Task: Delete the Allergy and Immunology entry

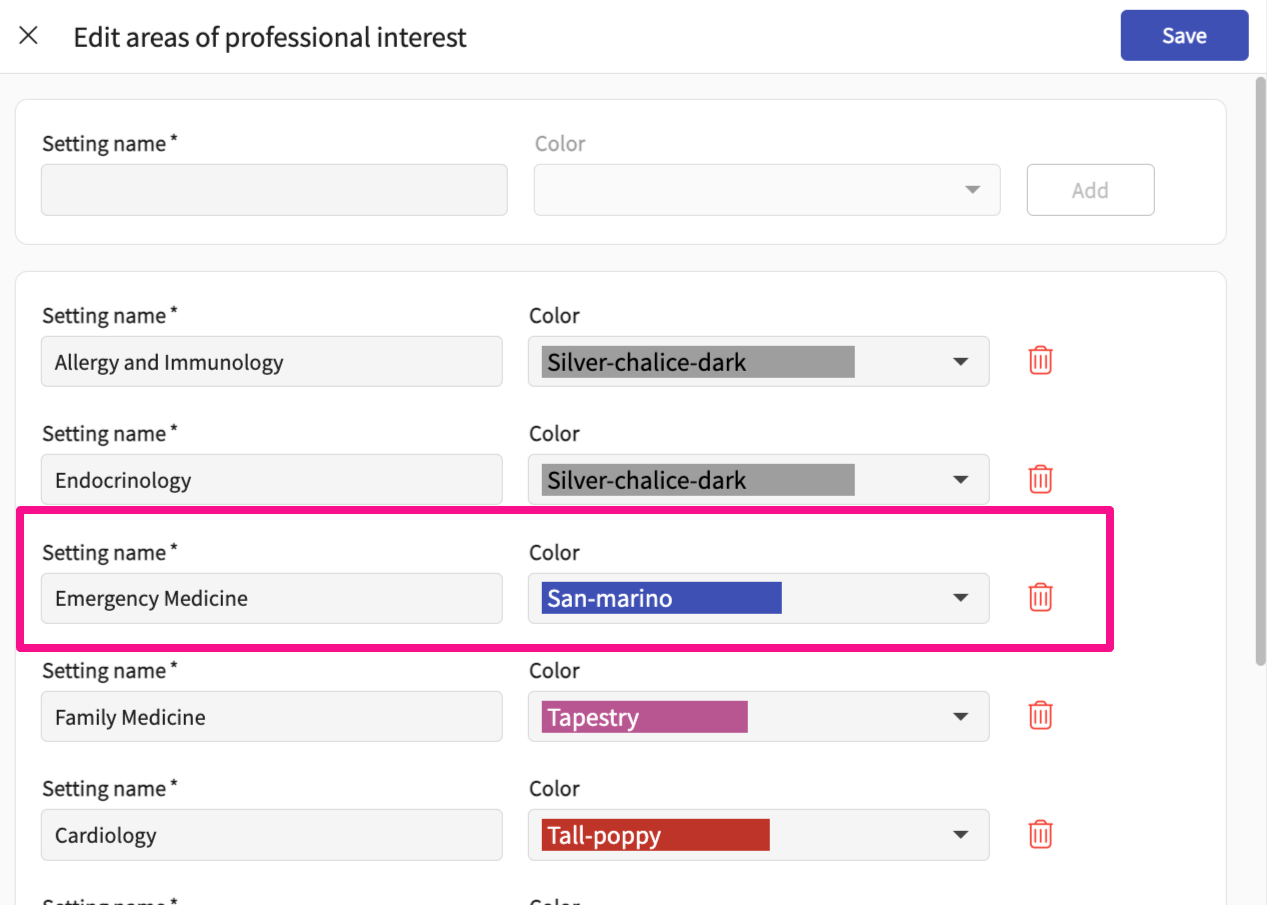Action: [x=1040, y=361]
